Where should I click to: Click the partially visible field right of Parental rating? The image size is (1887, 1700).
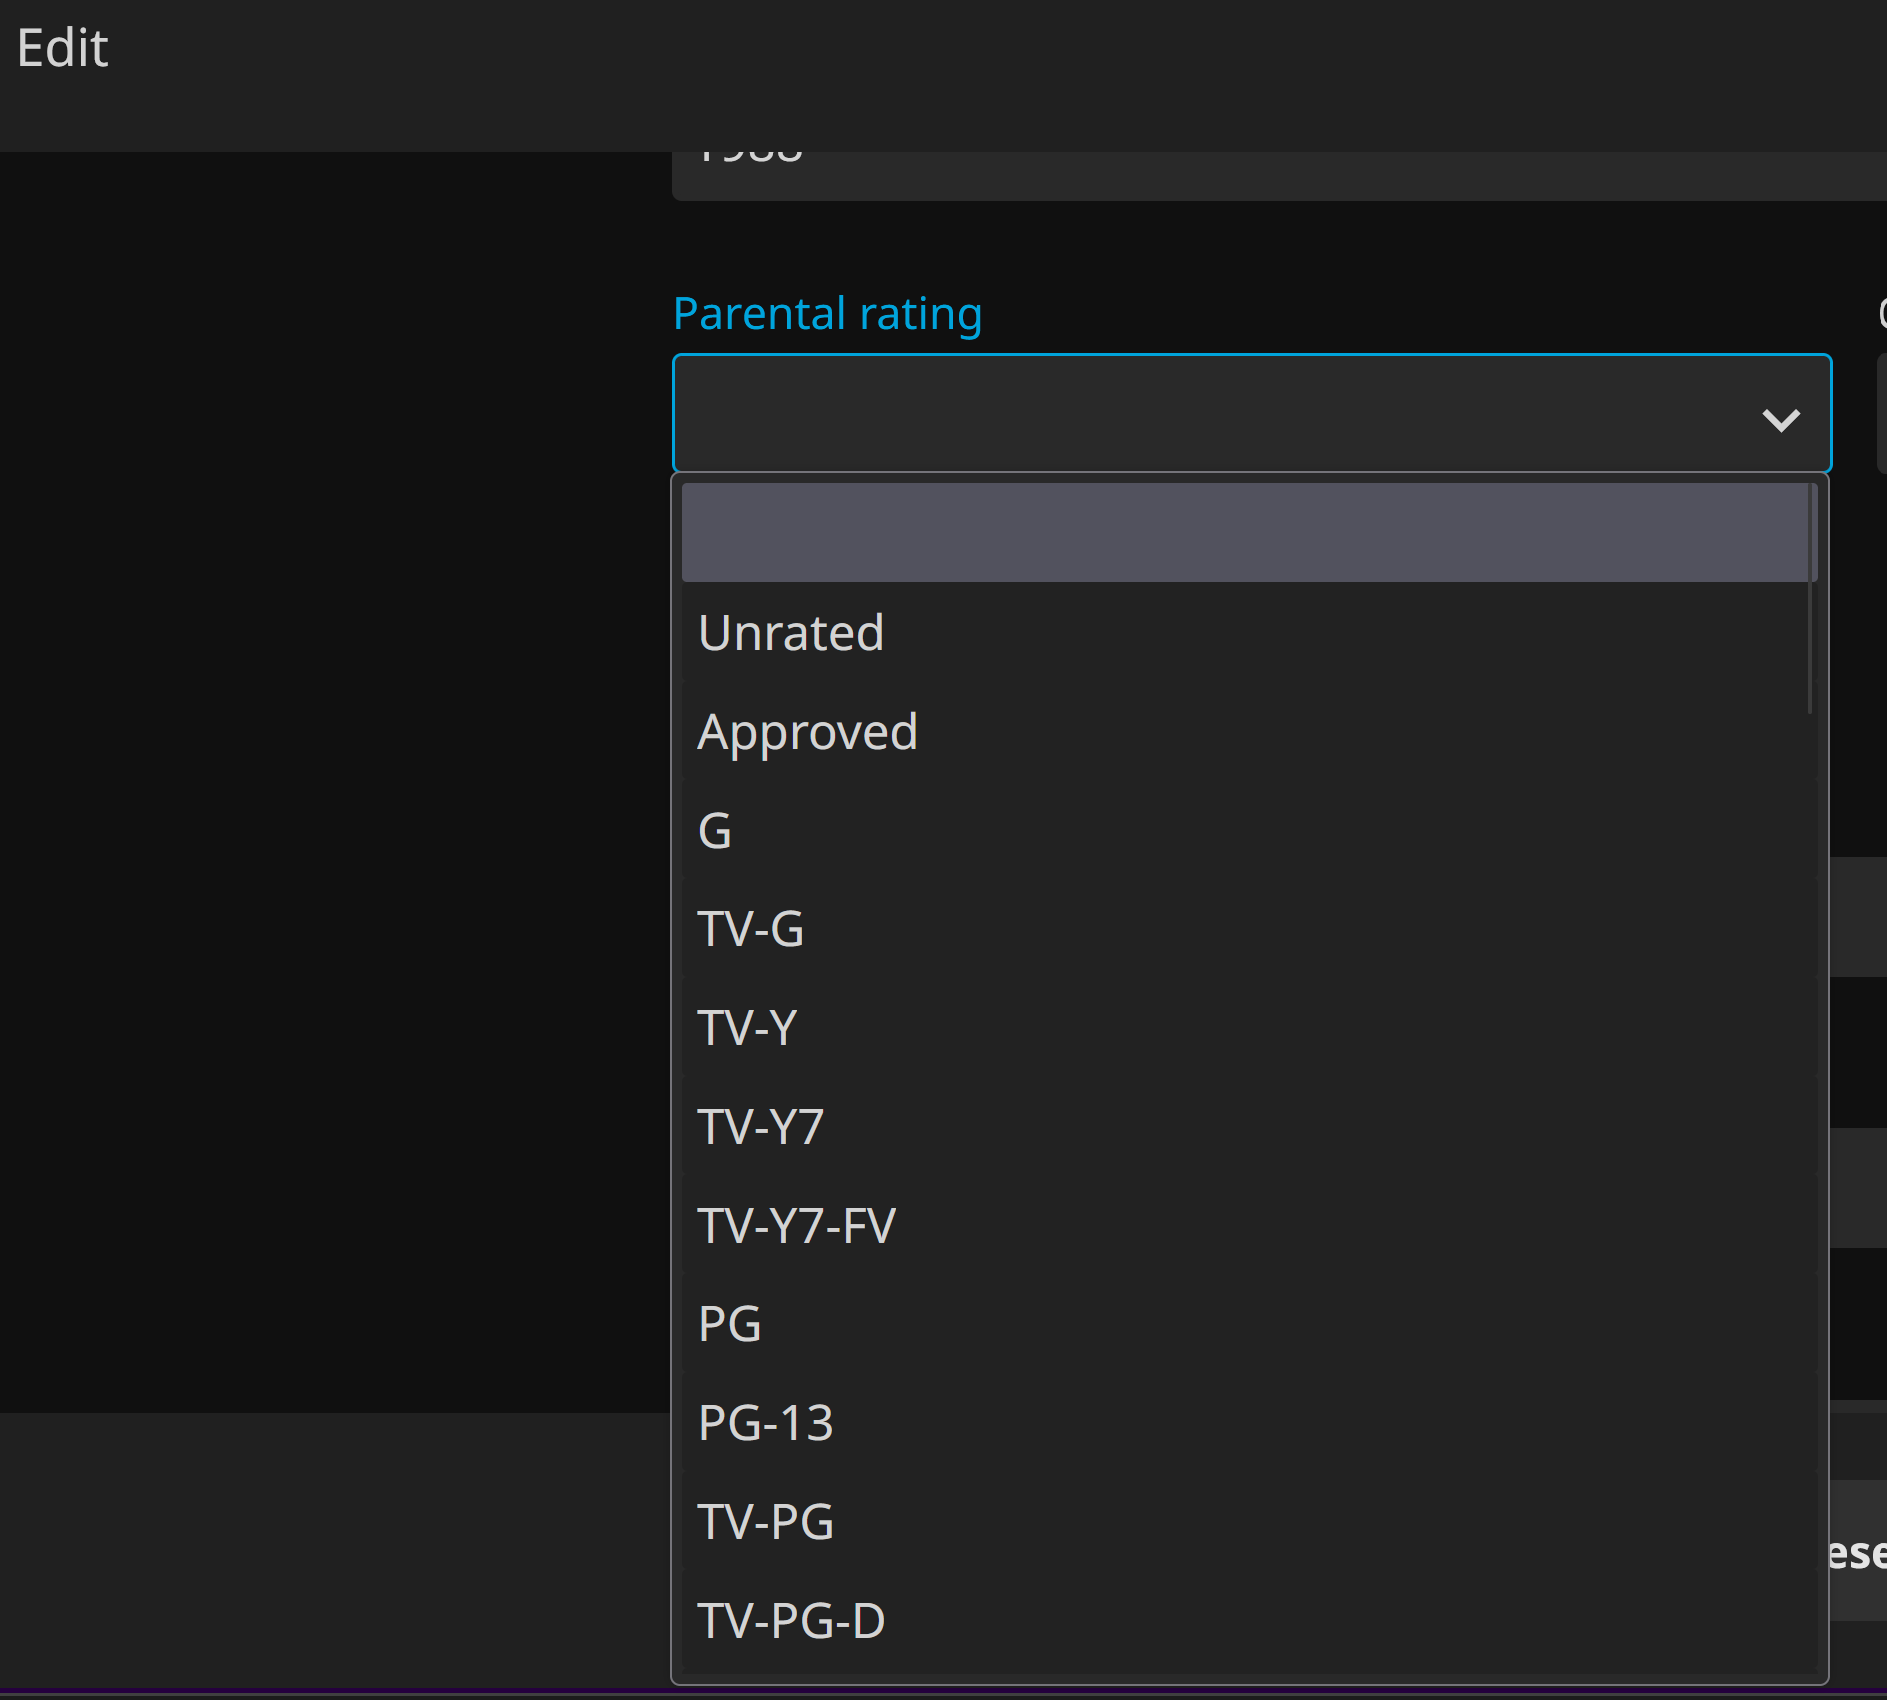pyautogui.click(x=1880, y=413)
